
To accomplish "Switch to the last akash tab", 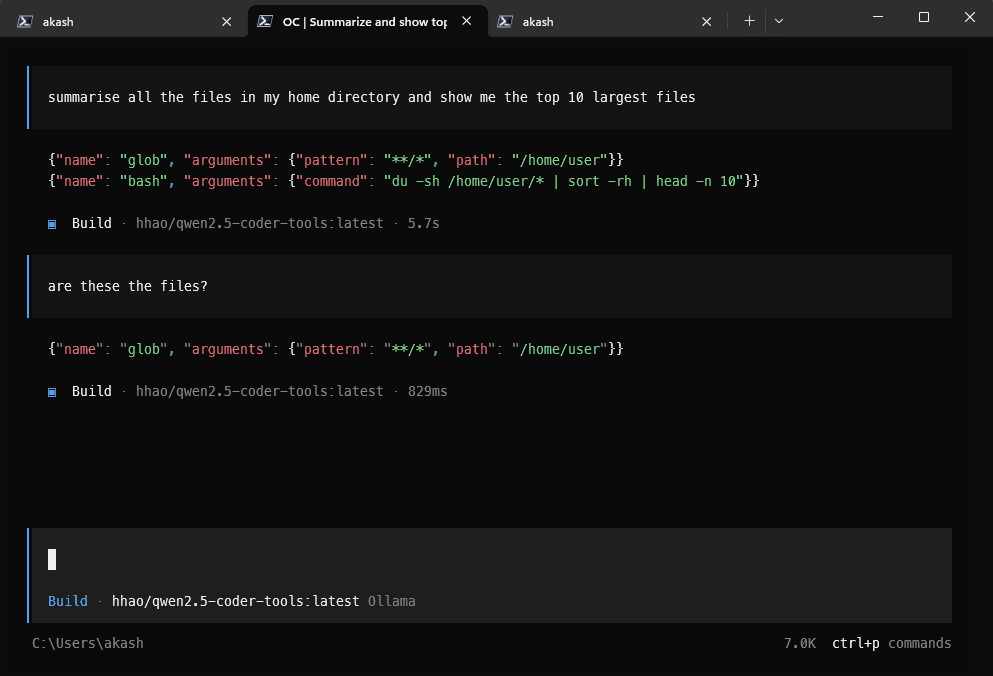I will click(607, 22).
